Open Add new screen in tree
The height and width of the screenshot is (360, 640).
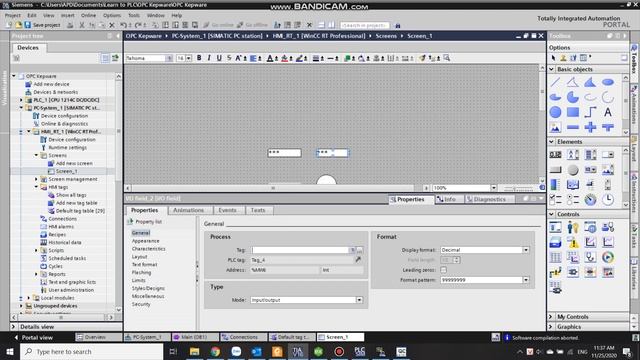coord(73,163)
